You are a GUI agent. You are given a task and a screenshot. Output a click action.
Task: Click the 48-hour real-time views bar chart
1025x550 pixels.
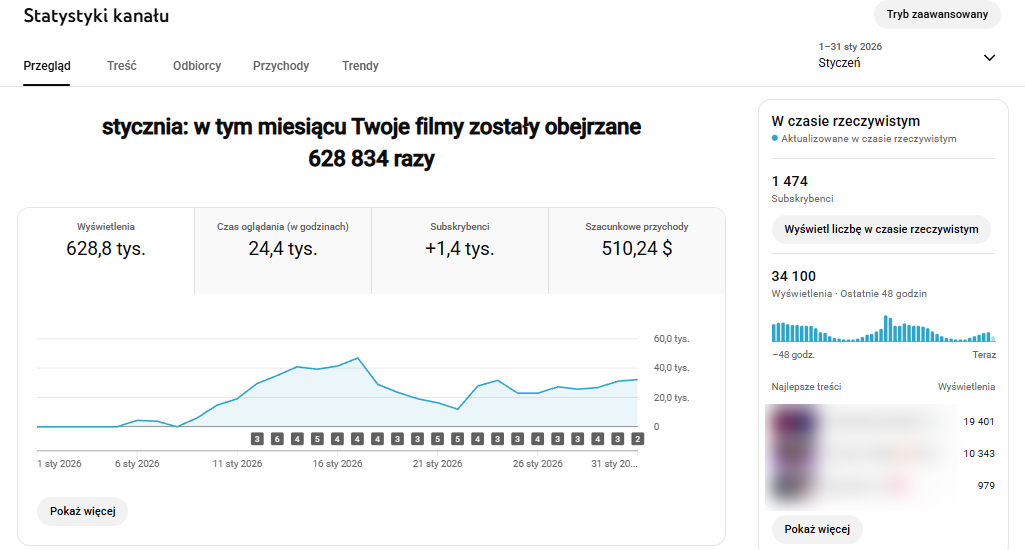(883, 330)
